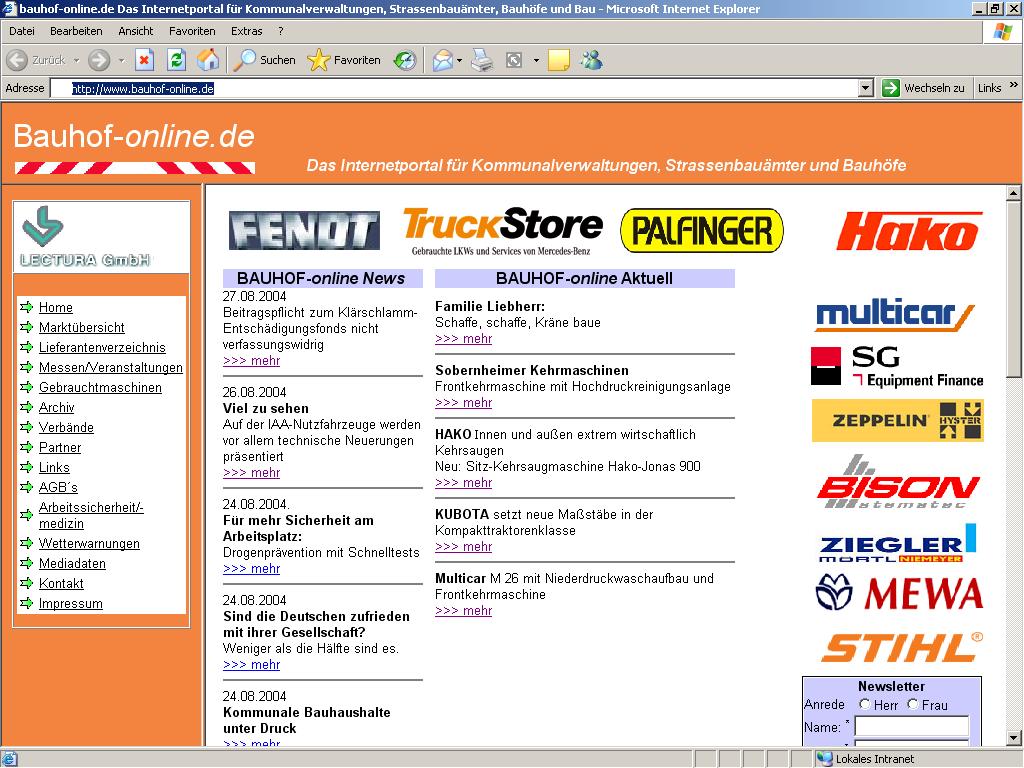Read more on Viel zu sehen article
1024x768 pixels.
[x=251, y=472]
